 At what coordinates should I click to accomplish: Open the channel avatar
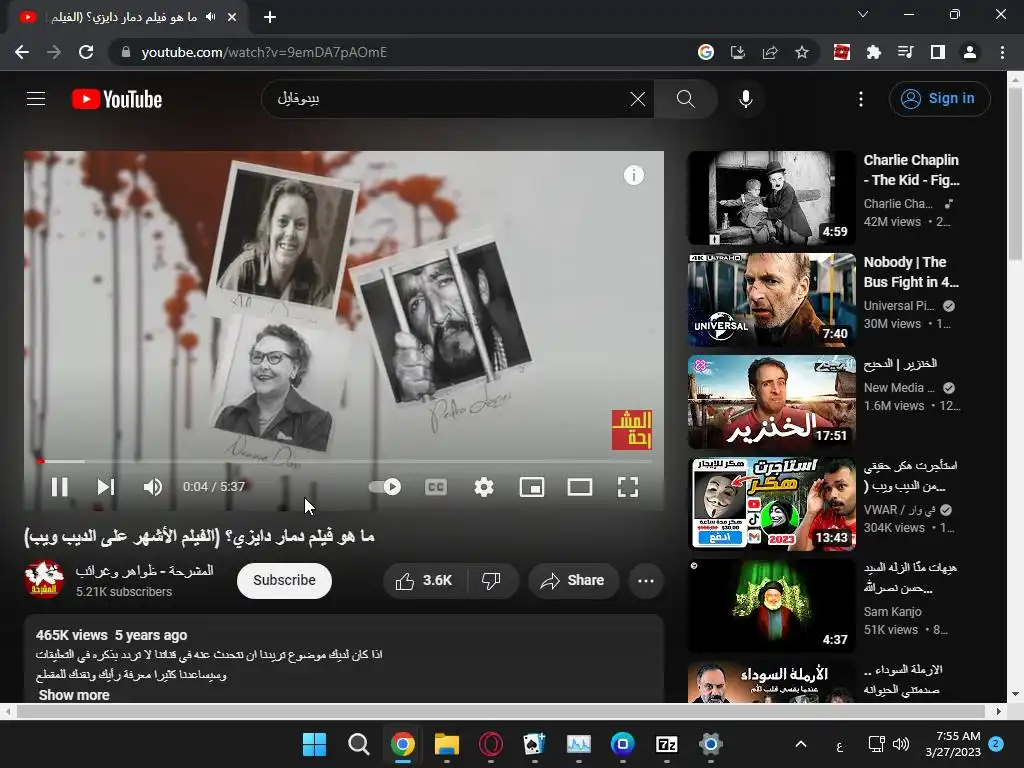pyautogui.click(x=44, y=579)
